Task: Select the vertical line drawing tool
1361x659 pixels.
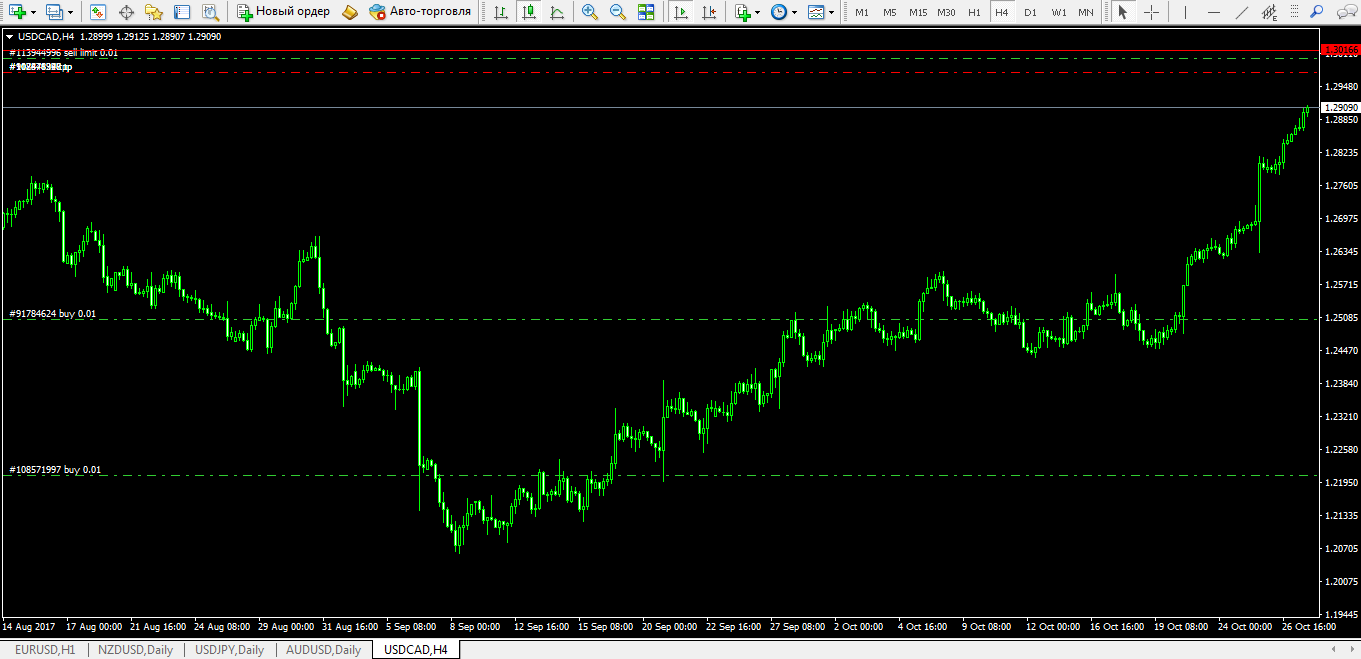Action: pos(1186,12)
